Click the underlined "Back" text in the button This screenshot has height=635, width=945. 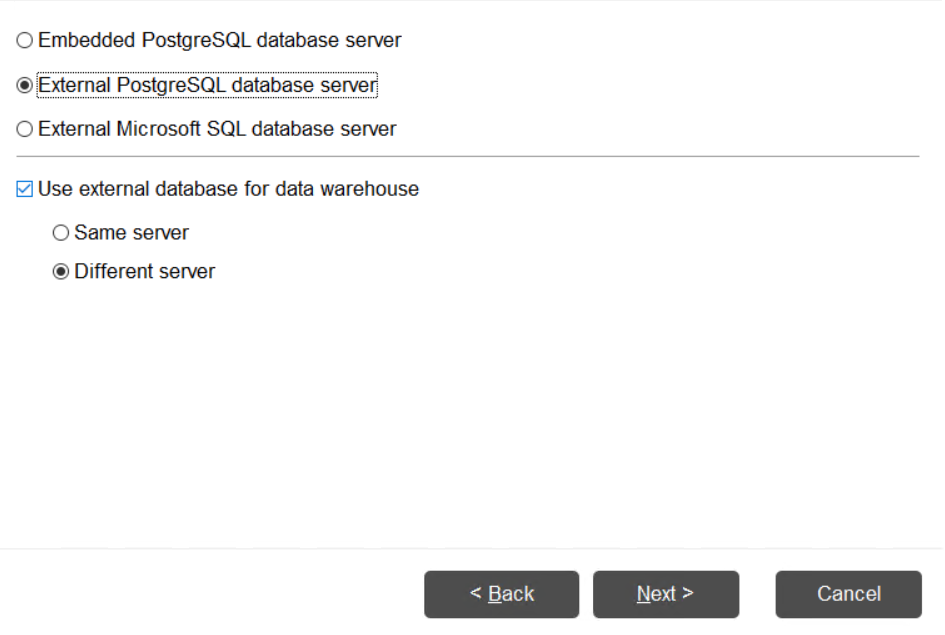(510, 594)
